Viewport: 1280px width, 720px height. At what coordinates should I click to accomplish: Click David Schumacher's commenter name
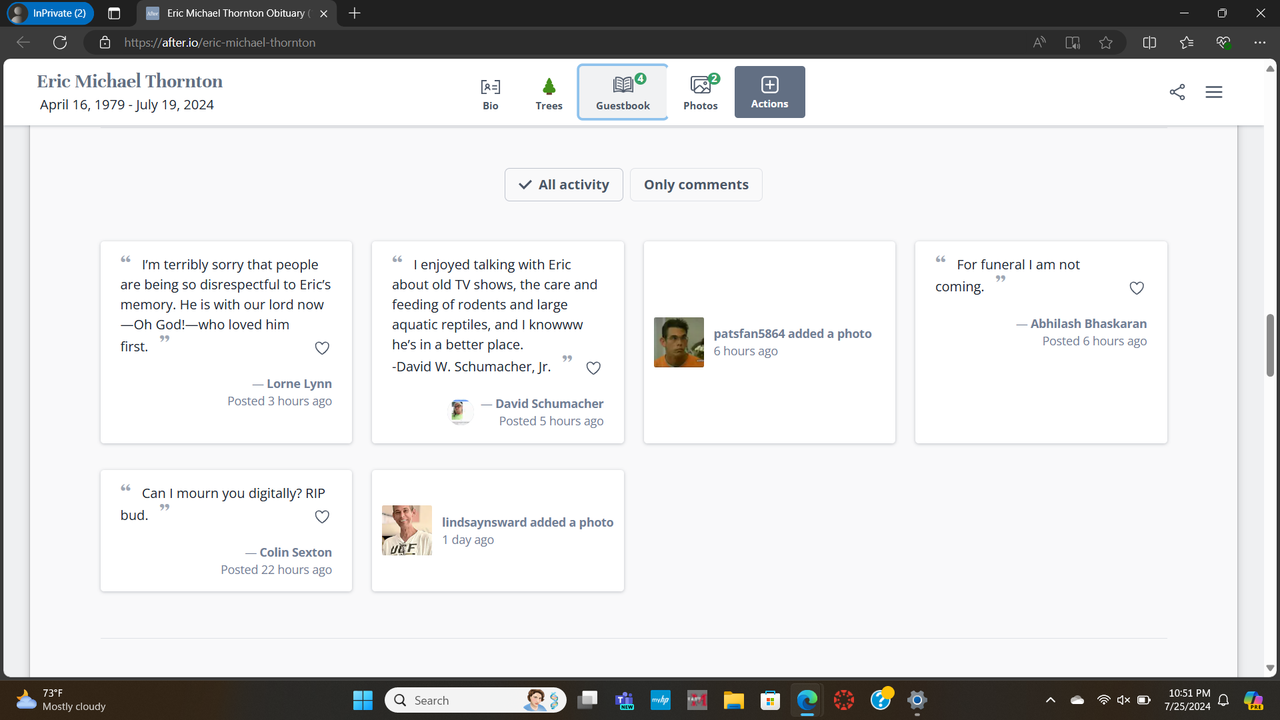(x=549, y=403)
